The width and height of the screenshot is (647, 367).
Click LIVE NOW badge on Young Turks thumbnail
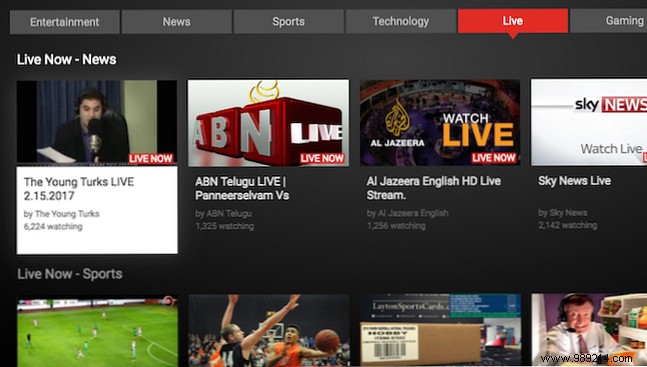(151, 159)
